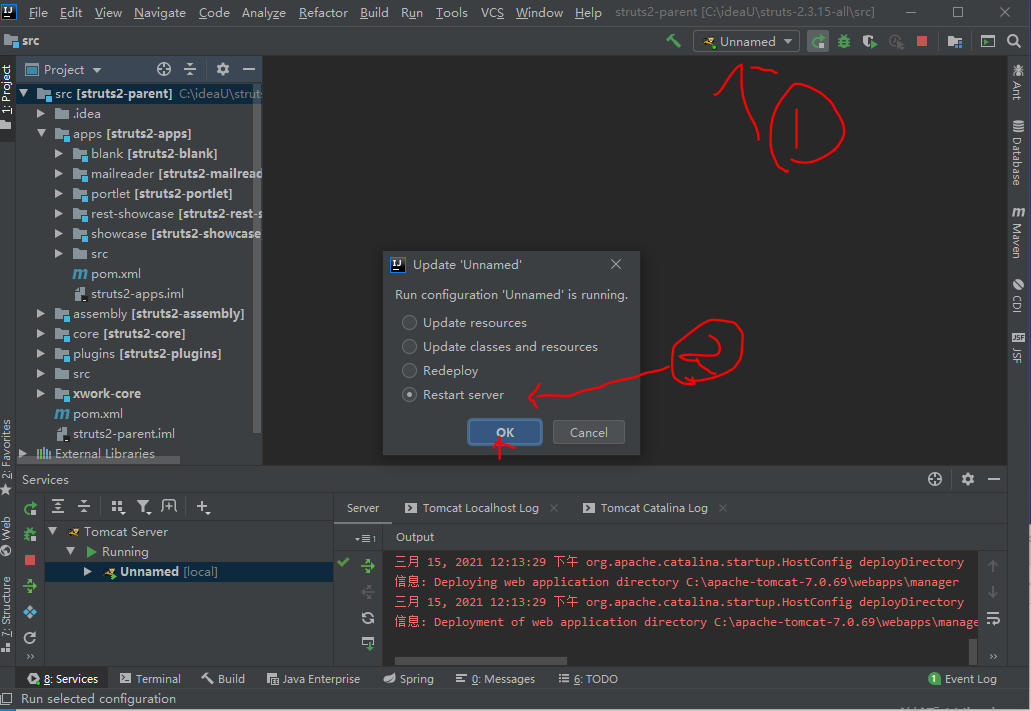The width and height of the screenshot is (1031, 711).
Task: Open Services panel settings gear
Action: [x=967, y=479]
